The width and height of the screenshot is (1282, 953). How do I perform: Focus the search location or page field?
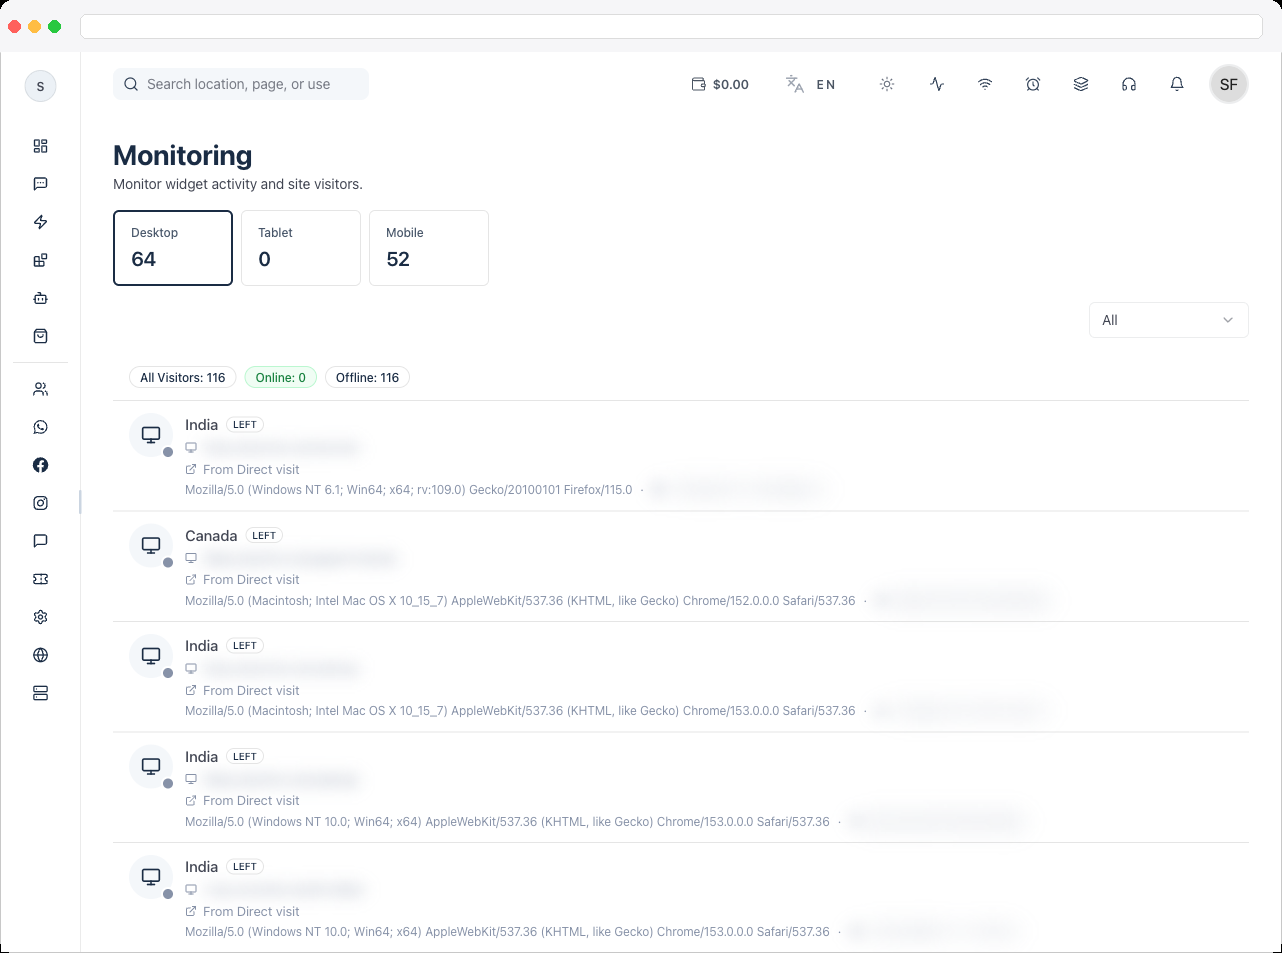click(x=241, y=84)
